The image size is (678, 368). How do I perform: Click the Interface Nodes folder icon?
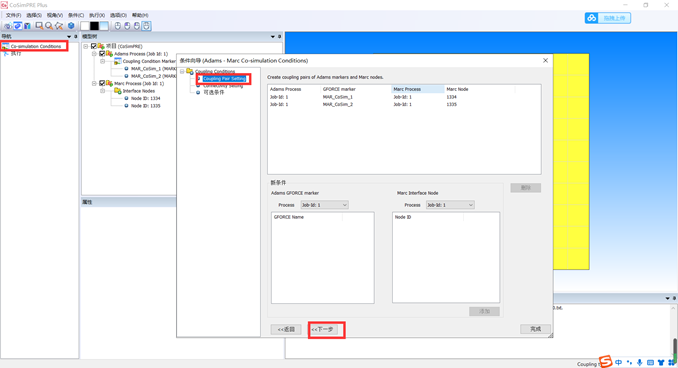click(118, 91)
